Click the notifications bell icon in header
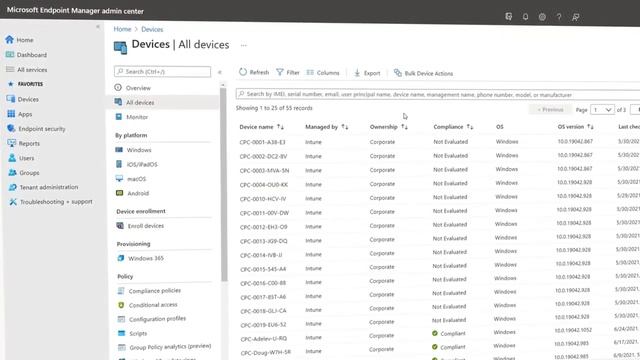The height and width of the screenshot is (360, 640). 525,17
